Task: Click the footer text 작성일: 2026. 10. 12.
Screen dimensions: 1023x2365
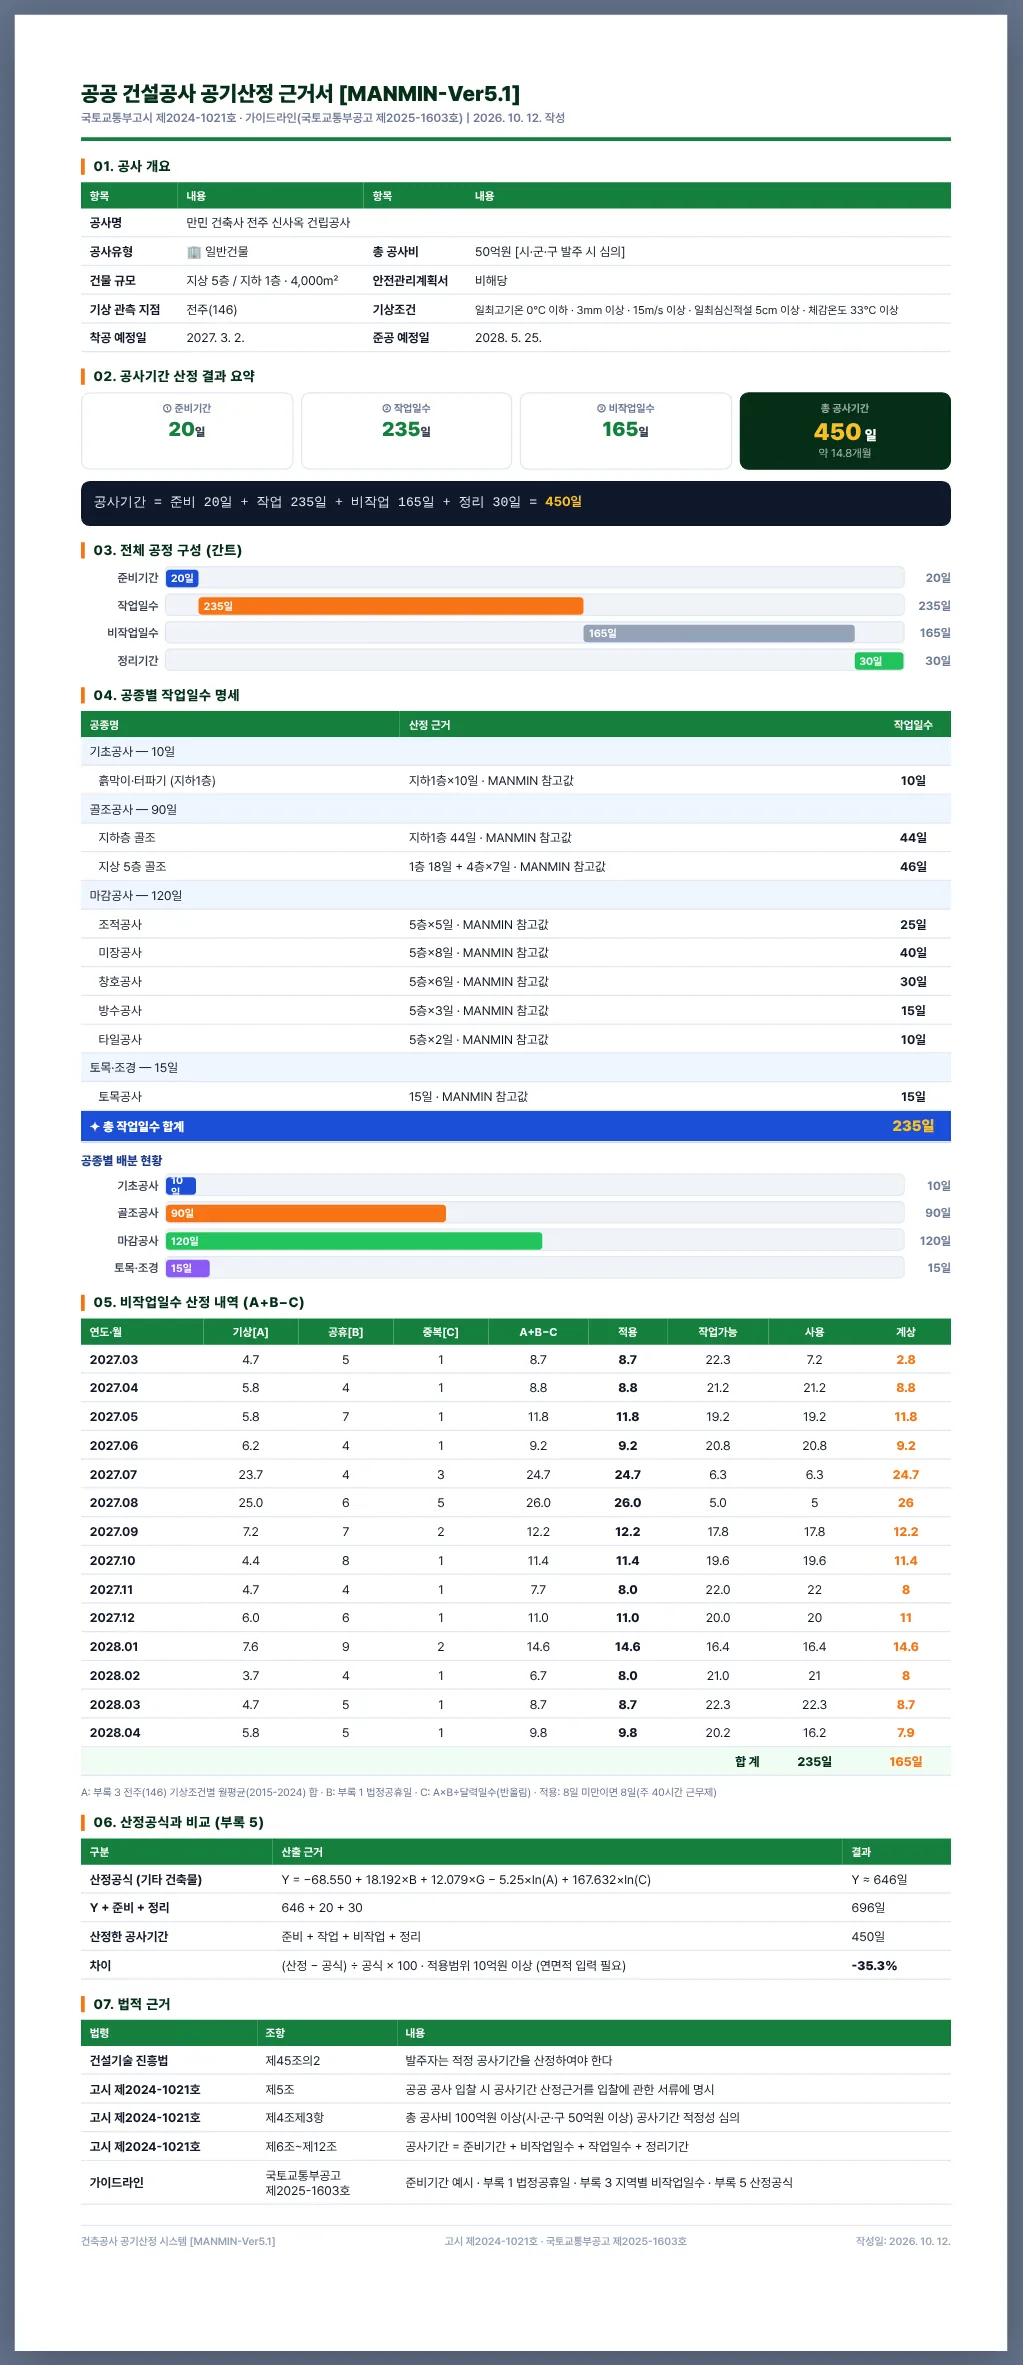Action: (x=903, y=2241)
